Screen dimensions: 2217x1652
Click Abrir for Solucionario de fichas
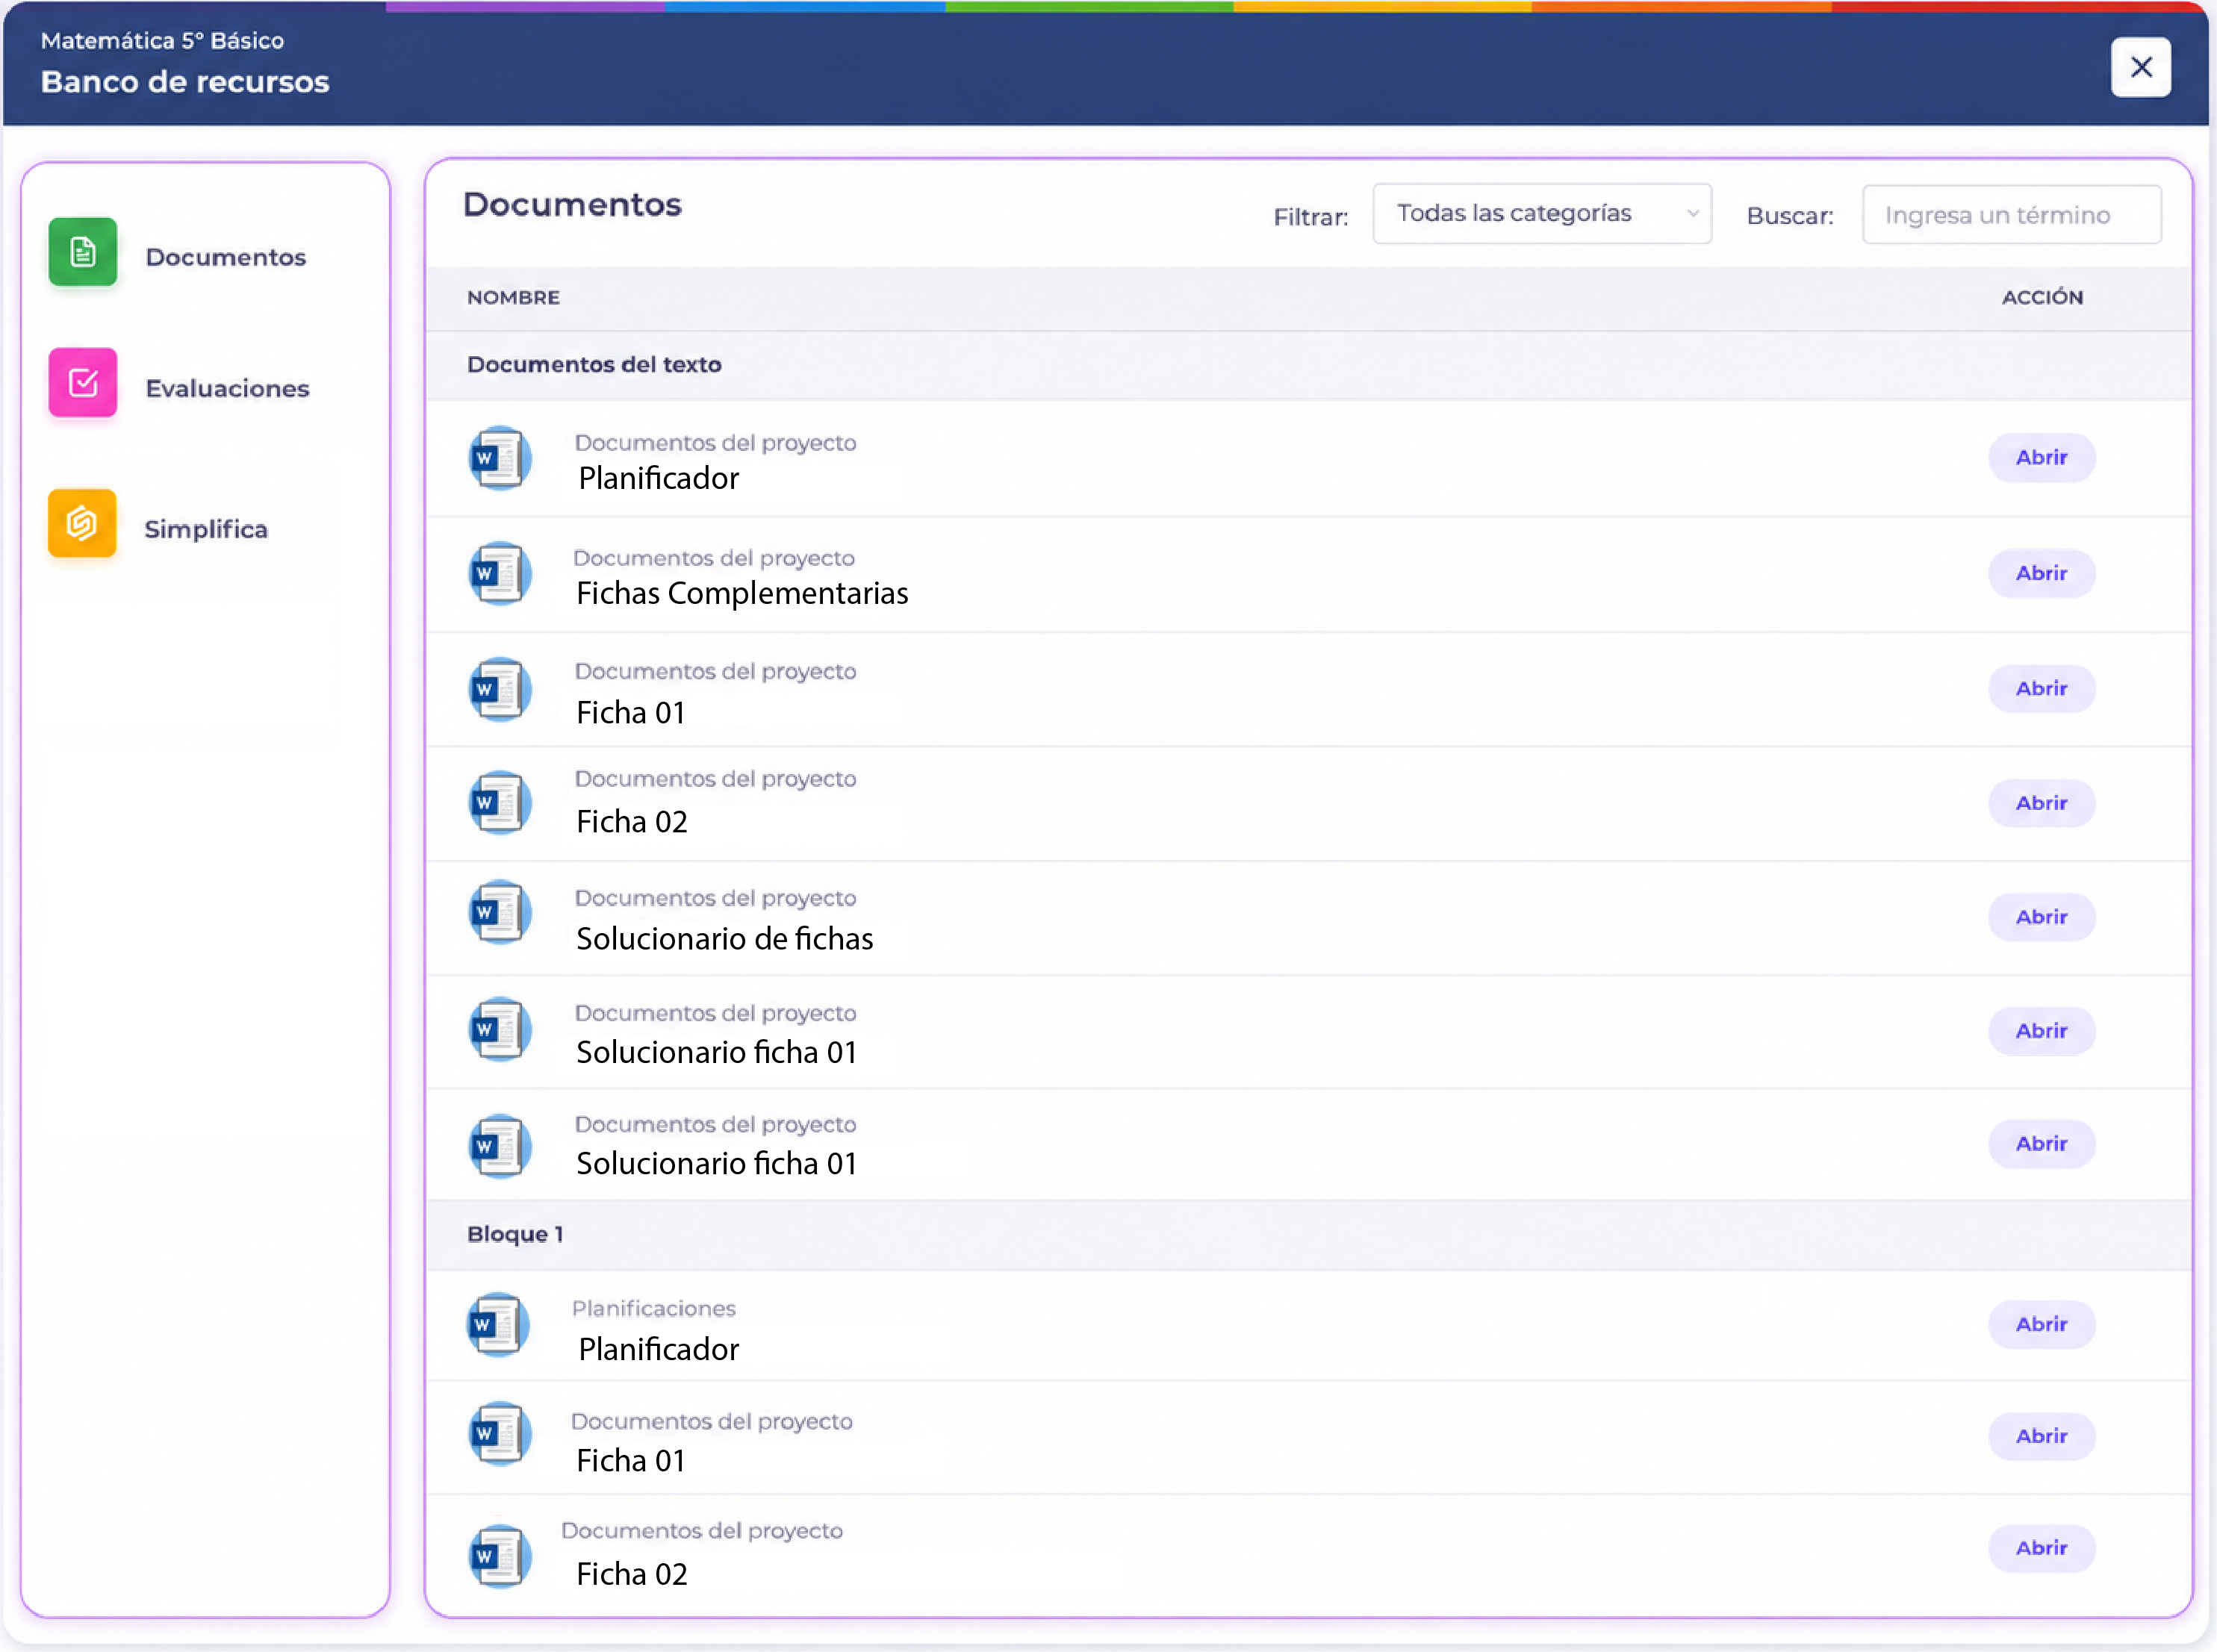click(2041, 917)
